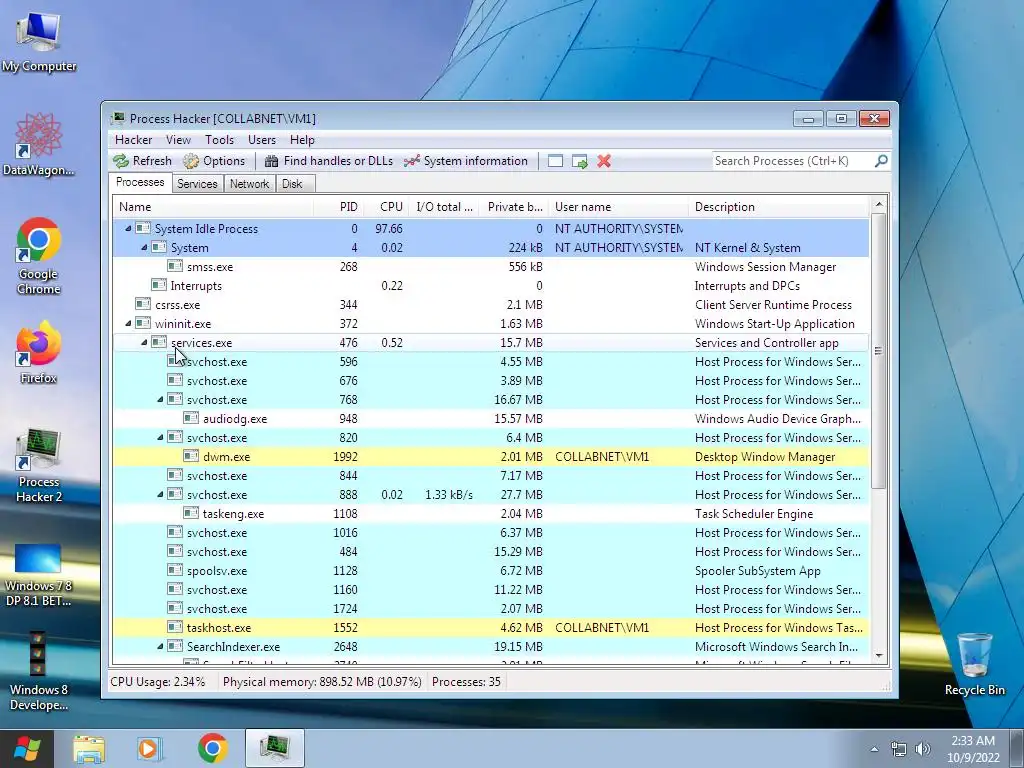
Task: Sort by the Private bytes column header
Action: (515, 207)
